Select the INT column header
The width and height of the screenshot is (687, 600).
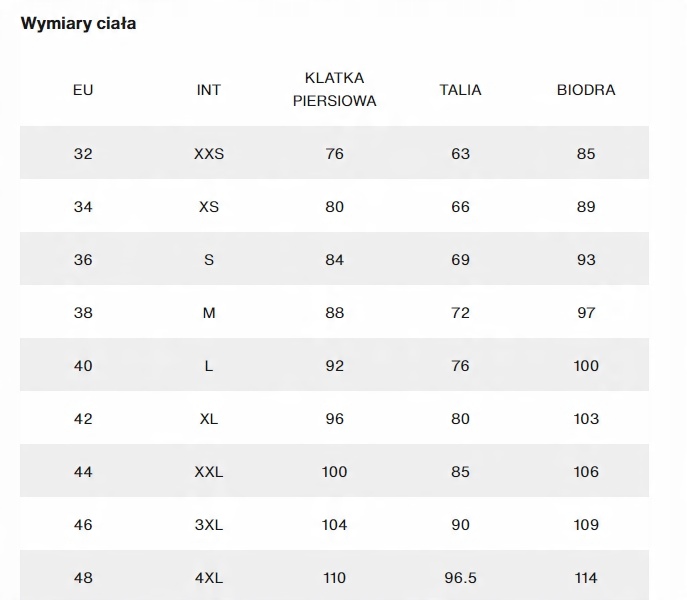(209, 90)
